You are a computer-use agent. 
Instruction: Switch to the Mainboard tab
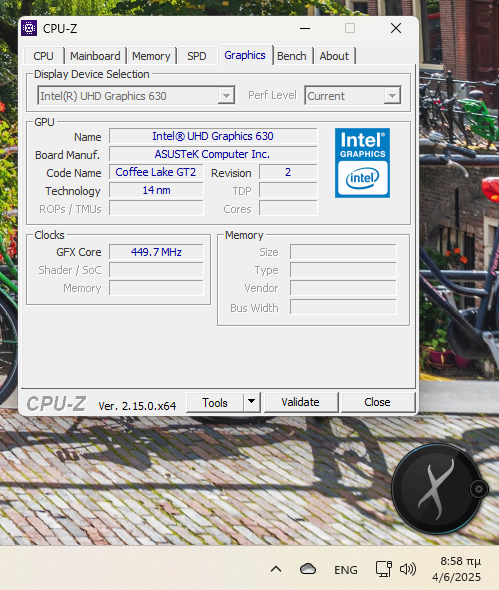pyautogui.click(x=95, y=56)
